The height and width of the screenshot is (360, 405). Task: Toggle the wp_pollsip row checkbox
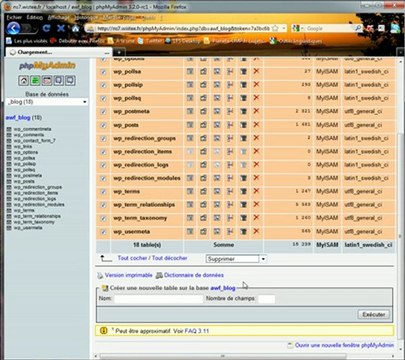tap(103, 85)
